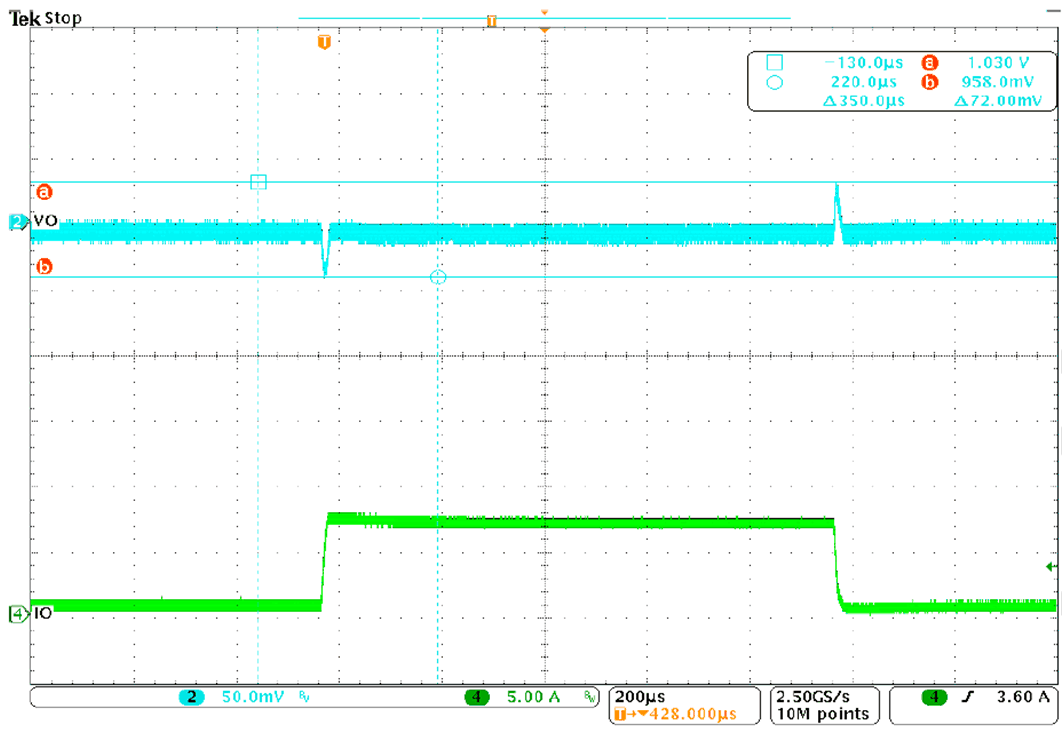Select the channel 2 VO badge
The height and width of the screenshot is (736, 1063).
pyautogui.click(x=18, y=220)
